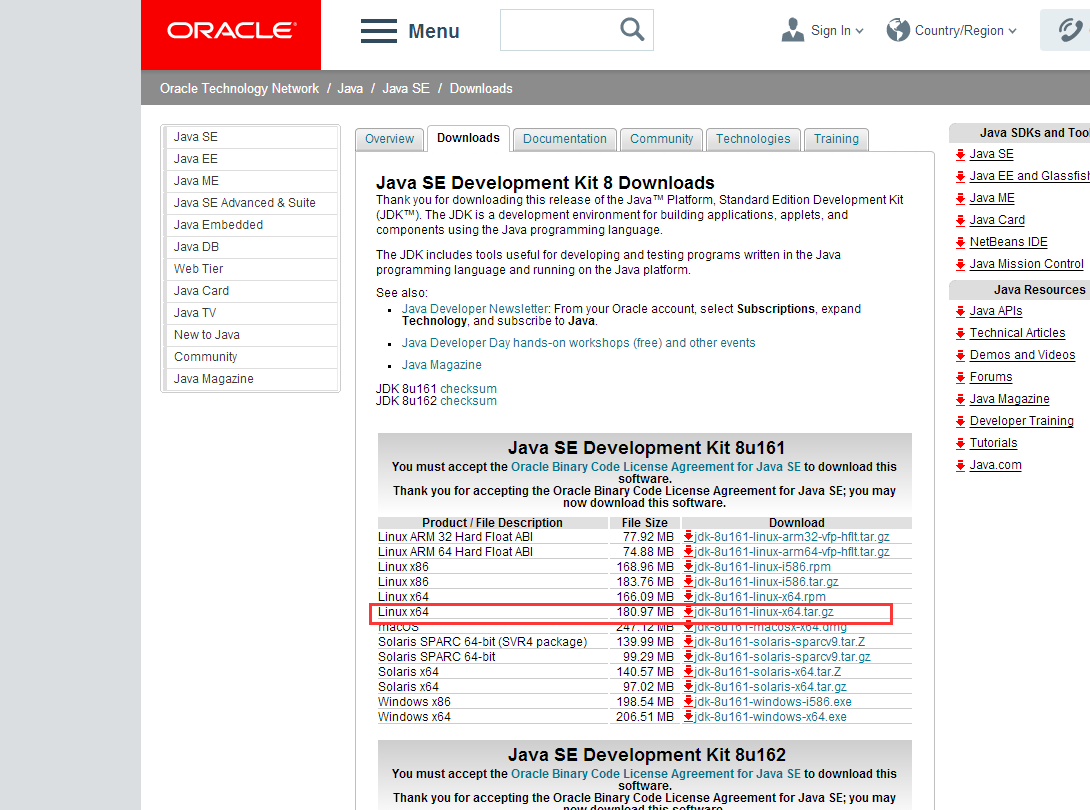
Task: Download jdk-8u161-linux-x64.tar.gz file link
Action: [764, 612]
